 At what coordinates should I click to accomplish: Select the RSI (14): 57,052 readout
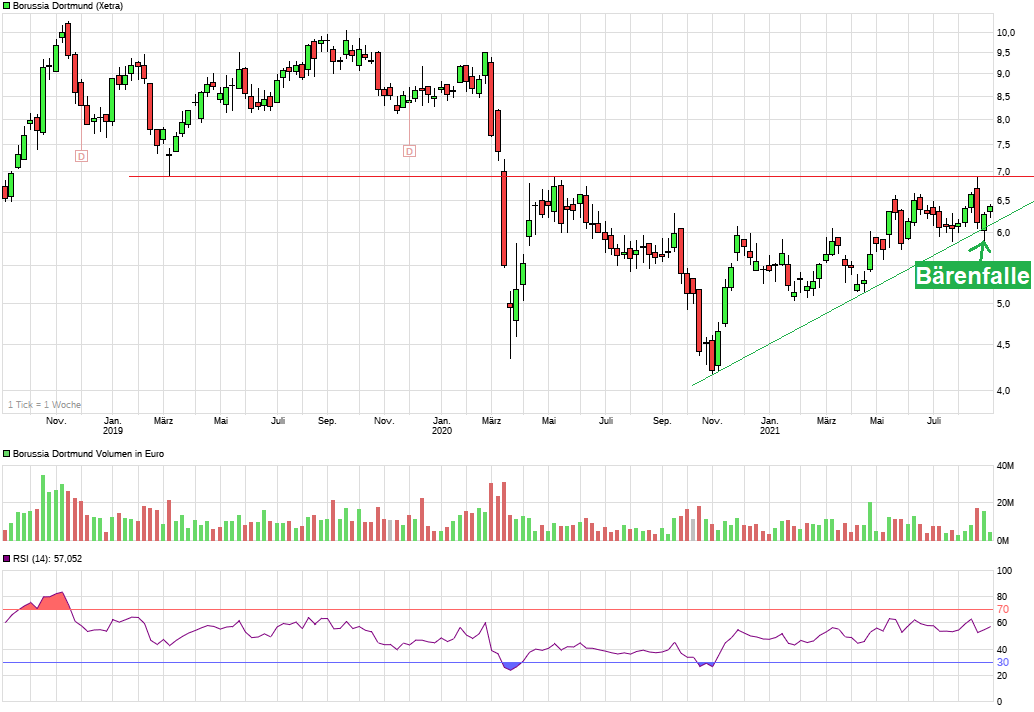pos(47,558)
